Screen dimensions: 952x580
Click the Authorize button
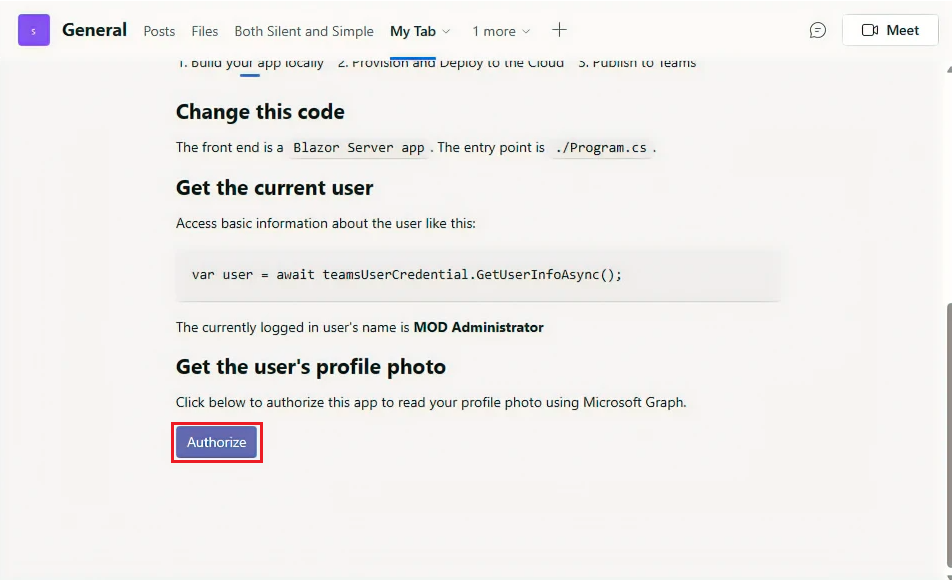(x=216, y=442)
